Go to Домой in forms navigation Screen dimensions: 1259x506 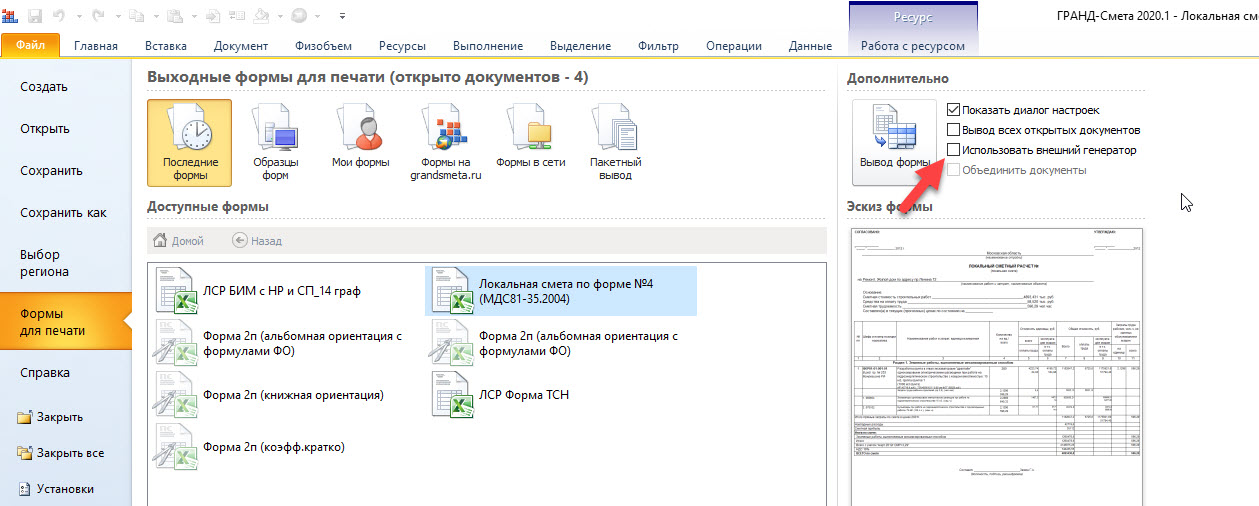(178, 241)
